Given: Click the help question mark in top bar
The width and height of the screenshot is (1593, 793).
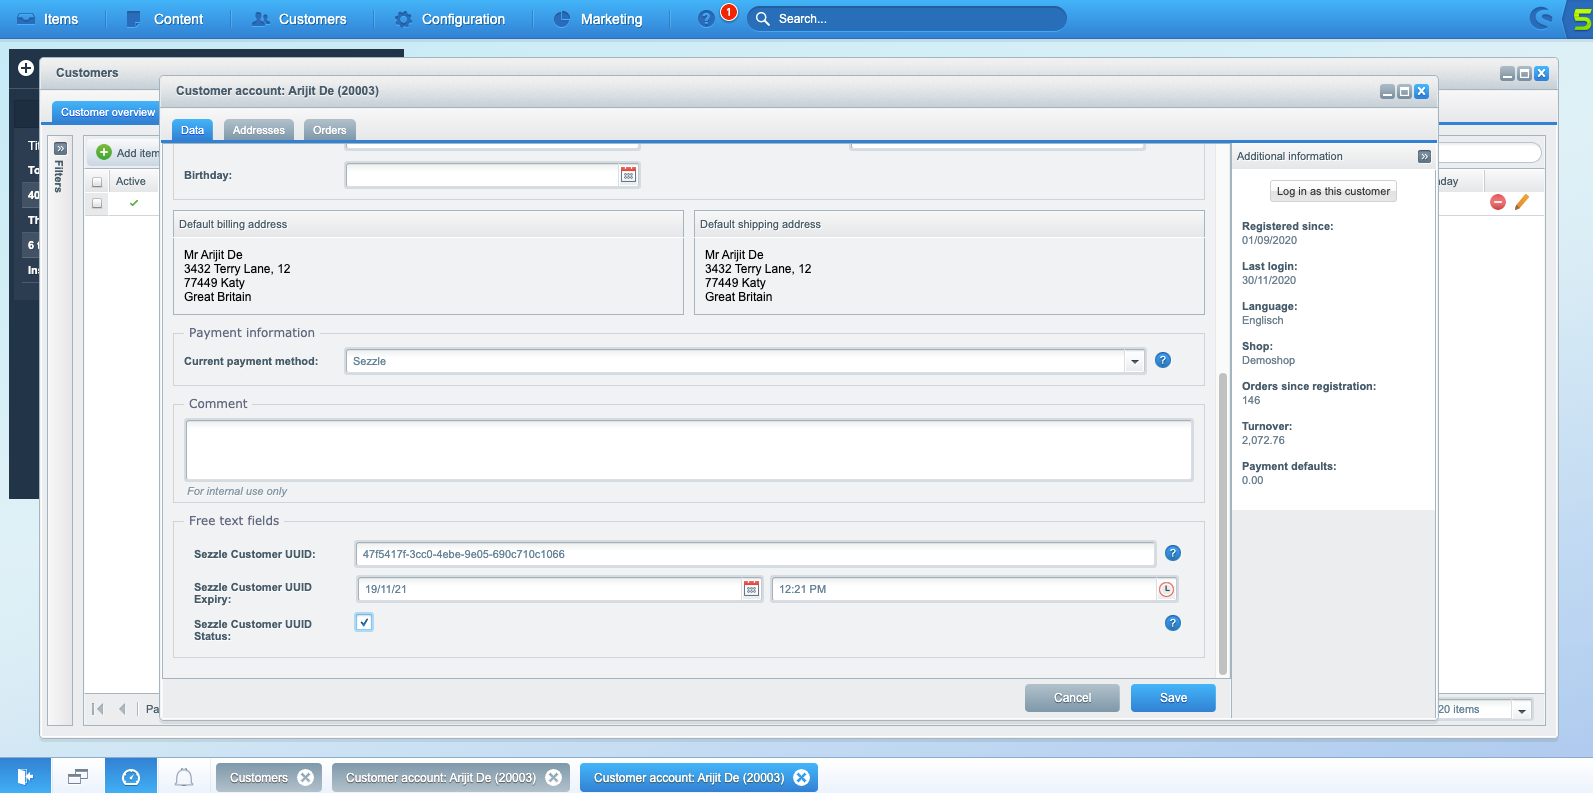Looking at the screenshot, I should pos(706,19).
